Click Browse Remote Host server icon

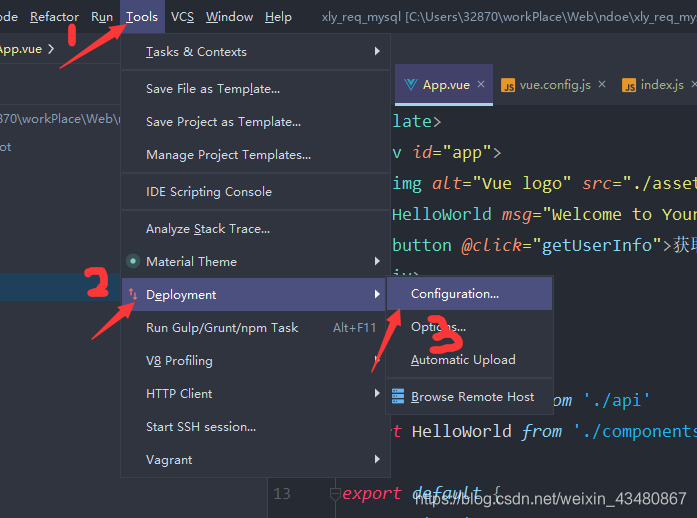(398, 396)
